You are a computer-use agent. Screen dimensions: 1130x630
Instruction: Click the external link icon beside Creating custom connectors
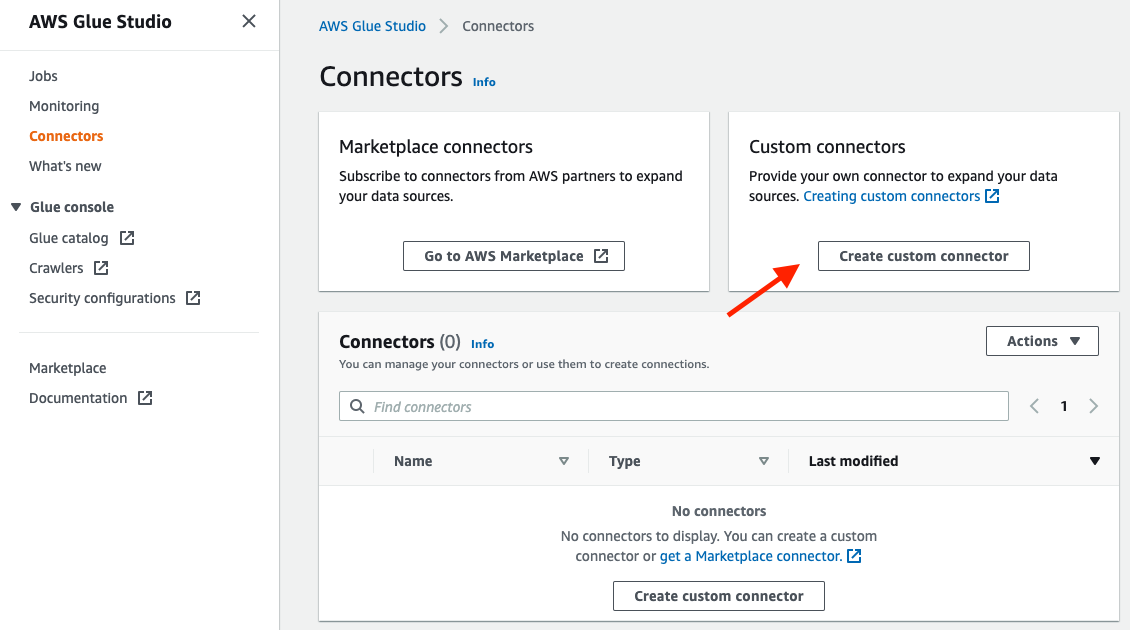tap(991, 196)
